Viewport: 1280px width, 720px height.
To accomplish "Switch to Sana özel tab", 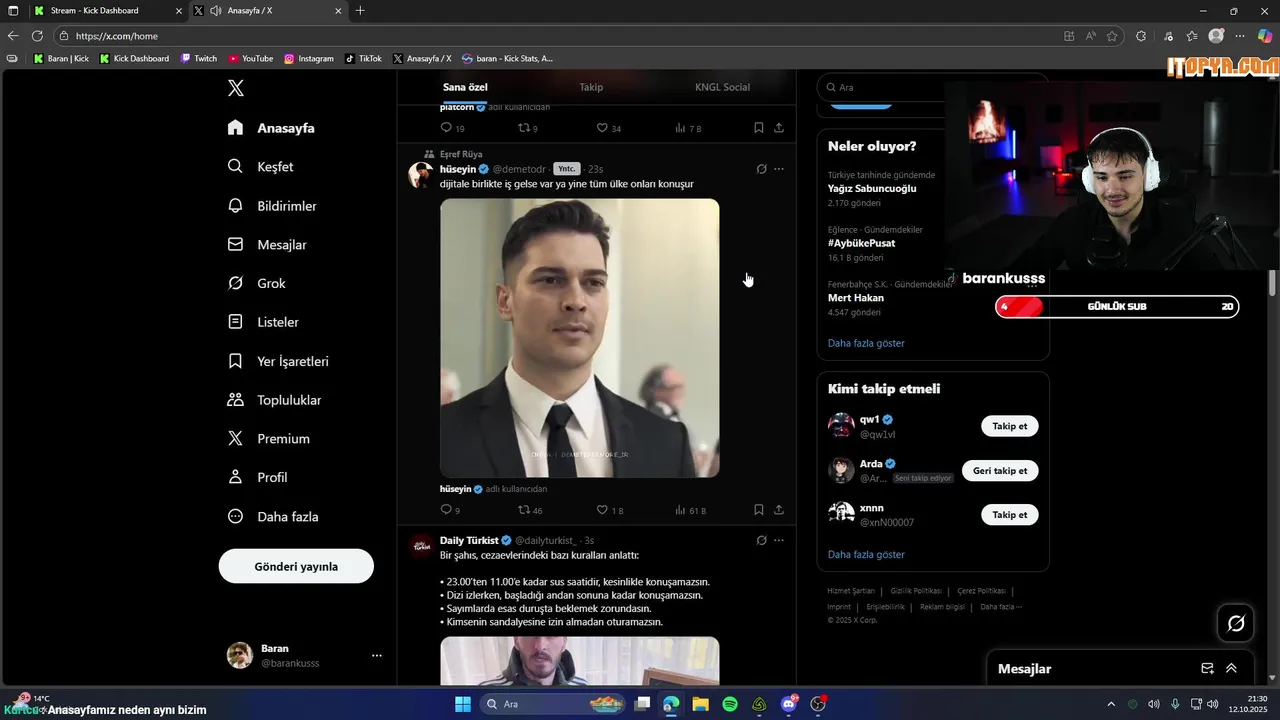I will [x=465, y=87].
